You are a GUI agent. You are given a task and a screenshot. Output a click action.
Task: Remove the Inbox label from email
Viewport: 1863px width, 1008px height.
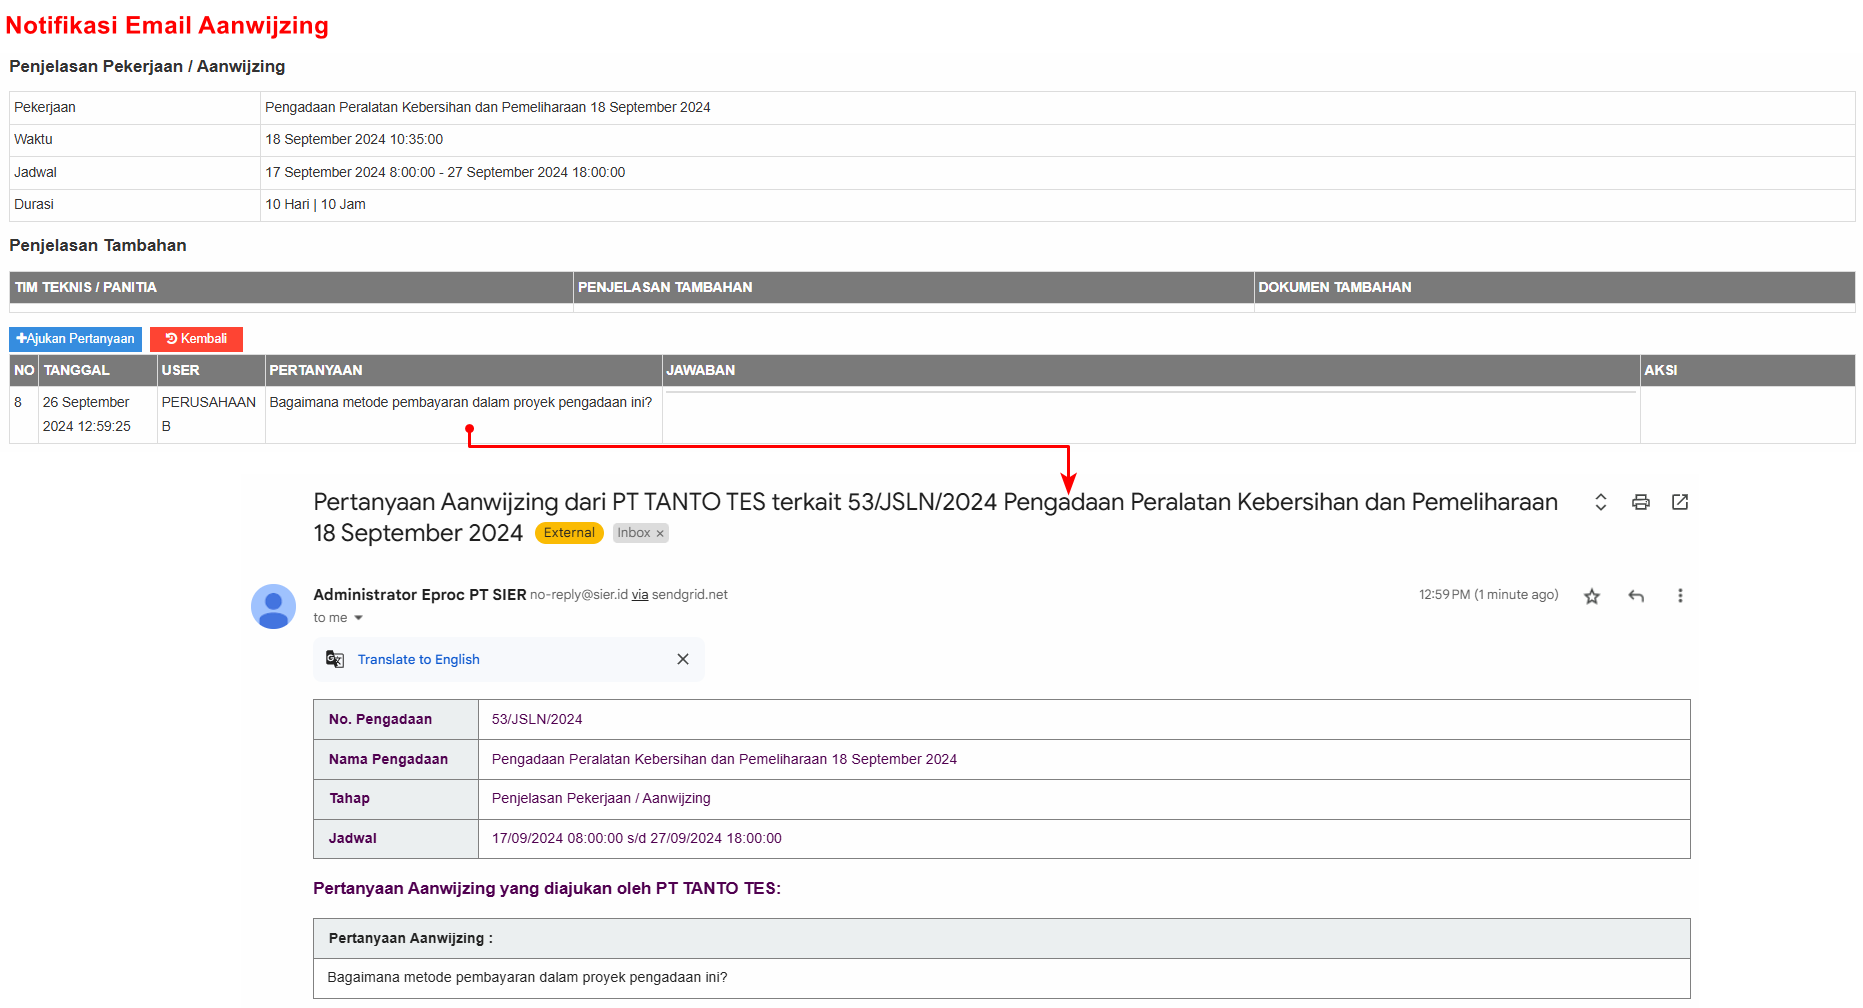click(660, 534)
